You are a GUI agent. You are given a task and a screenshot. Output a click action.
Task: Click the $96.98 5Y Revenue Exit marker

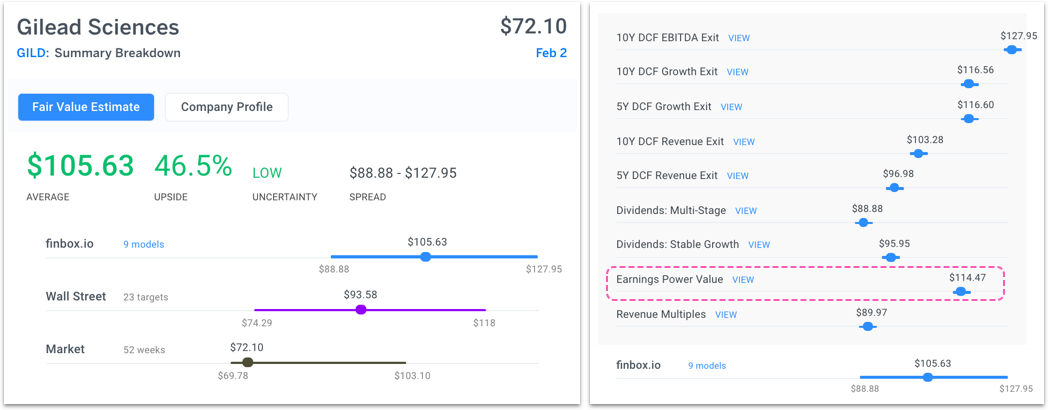point(894,188)
